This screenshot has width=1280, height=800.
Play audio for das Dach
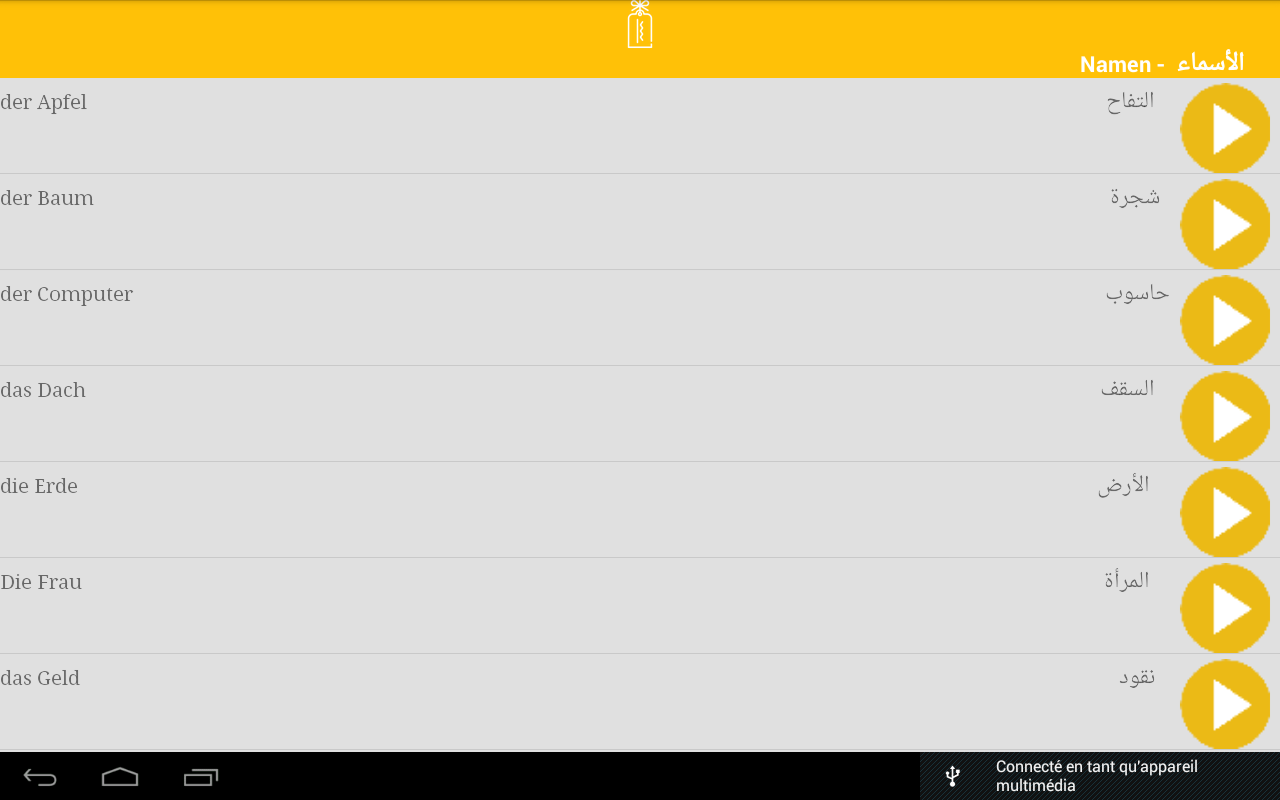tap(1225, 417)
